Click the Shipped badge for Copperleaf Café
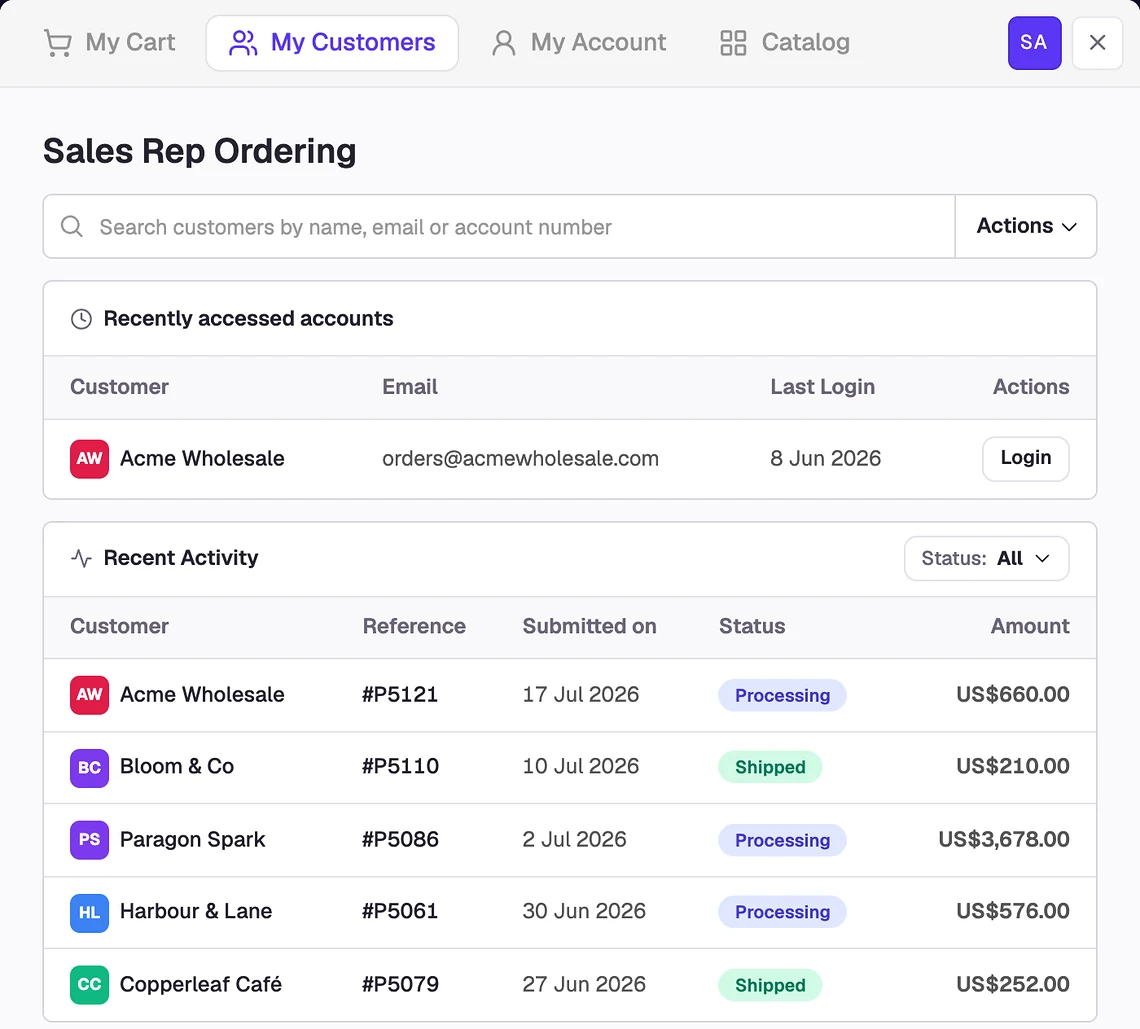This screenshot has height=1029, width=1140. [770, 985]
